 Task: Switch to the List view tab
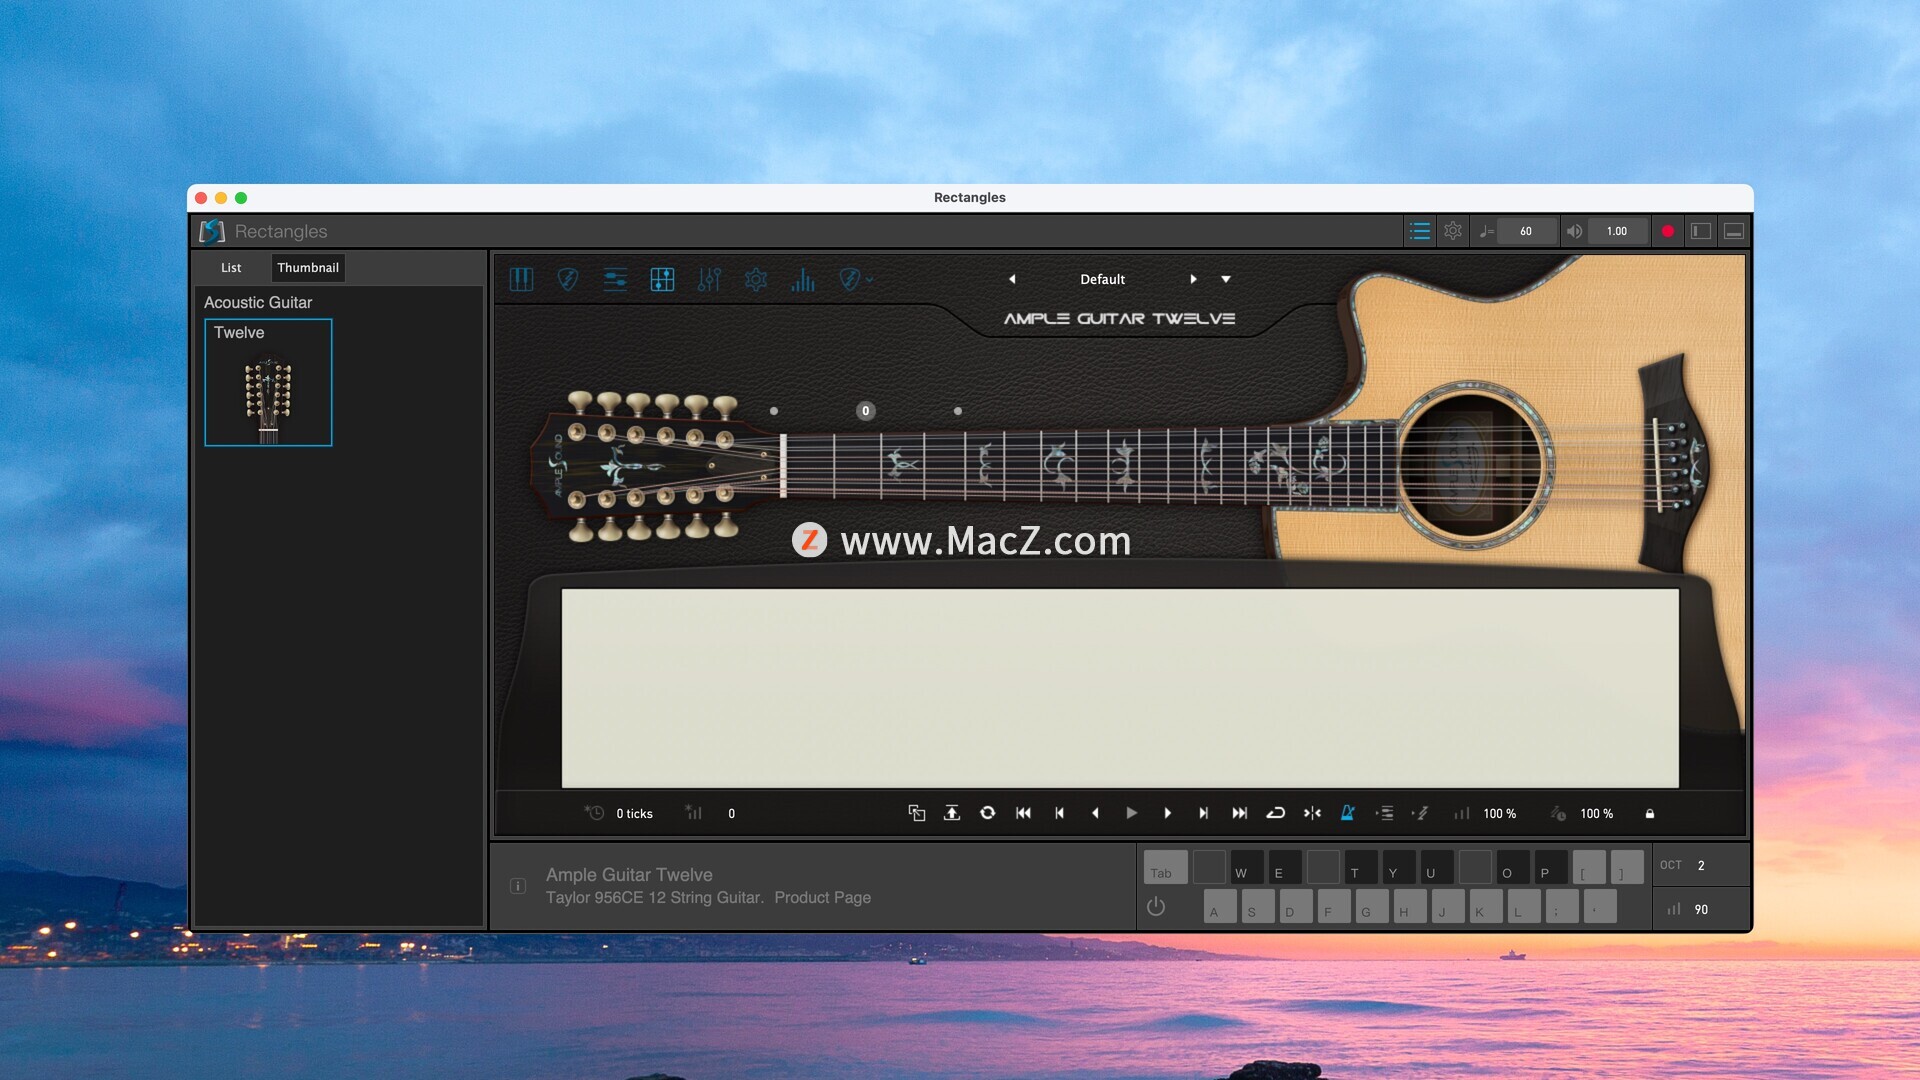[x=231, y=268]
